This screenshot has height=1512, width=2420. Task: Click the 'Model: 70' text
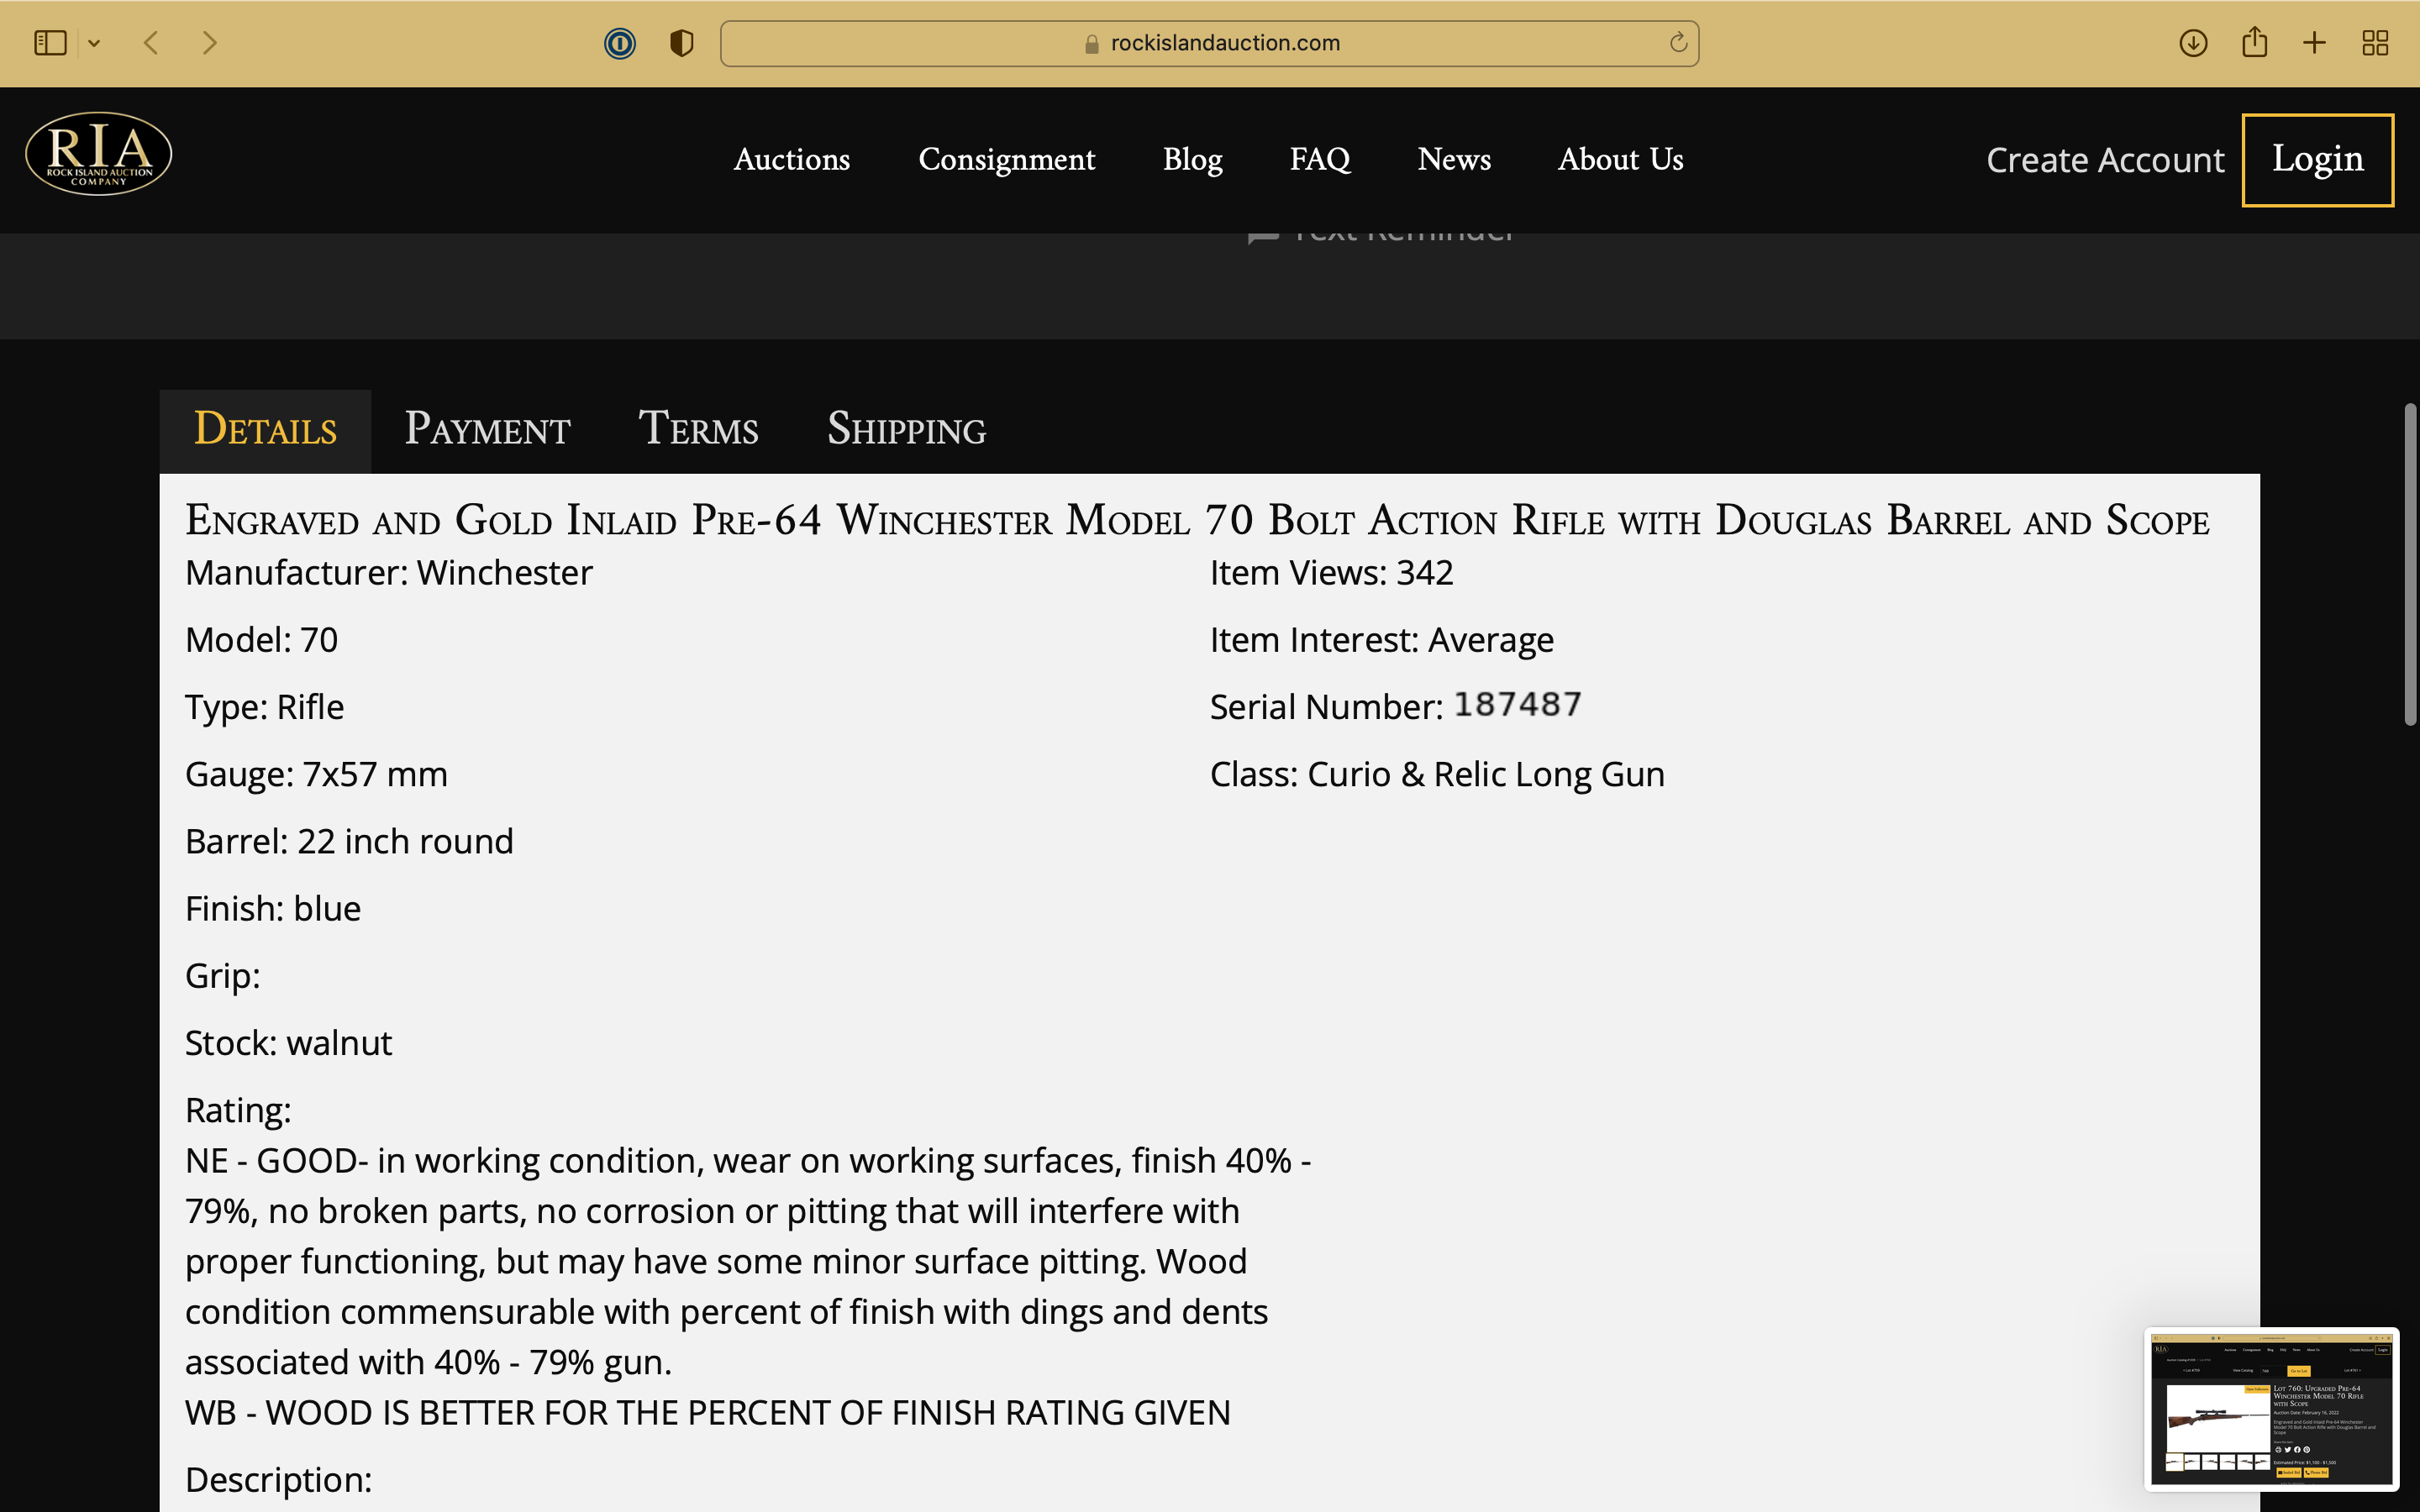[x=261, y=640]
